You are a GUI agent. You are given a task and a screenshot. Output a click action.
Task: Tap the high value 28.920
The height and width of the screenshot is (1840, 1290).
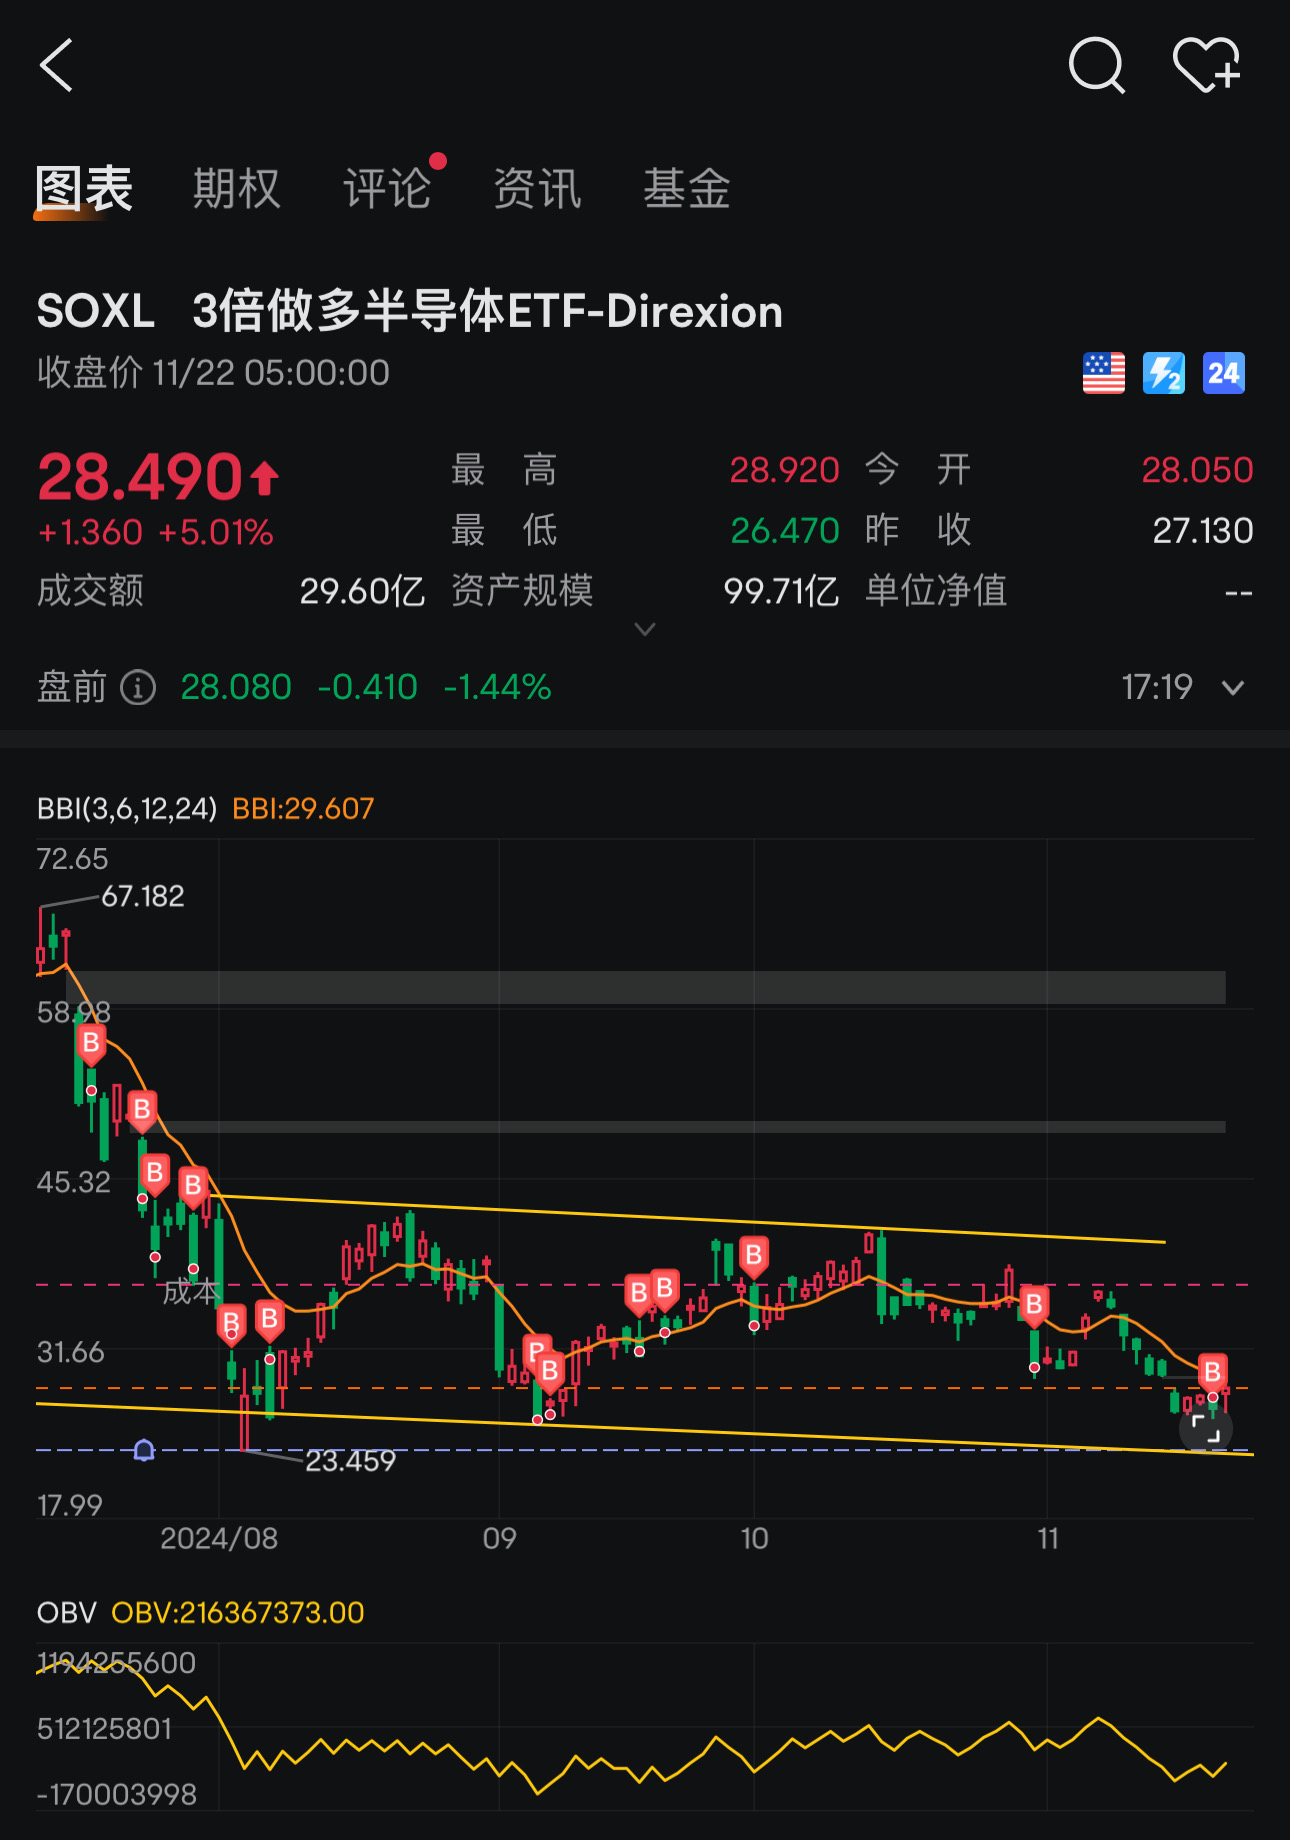click(784, 470)
